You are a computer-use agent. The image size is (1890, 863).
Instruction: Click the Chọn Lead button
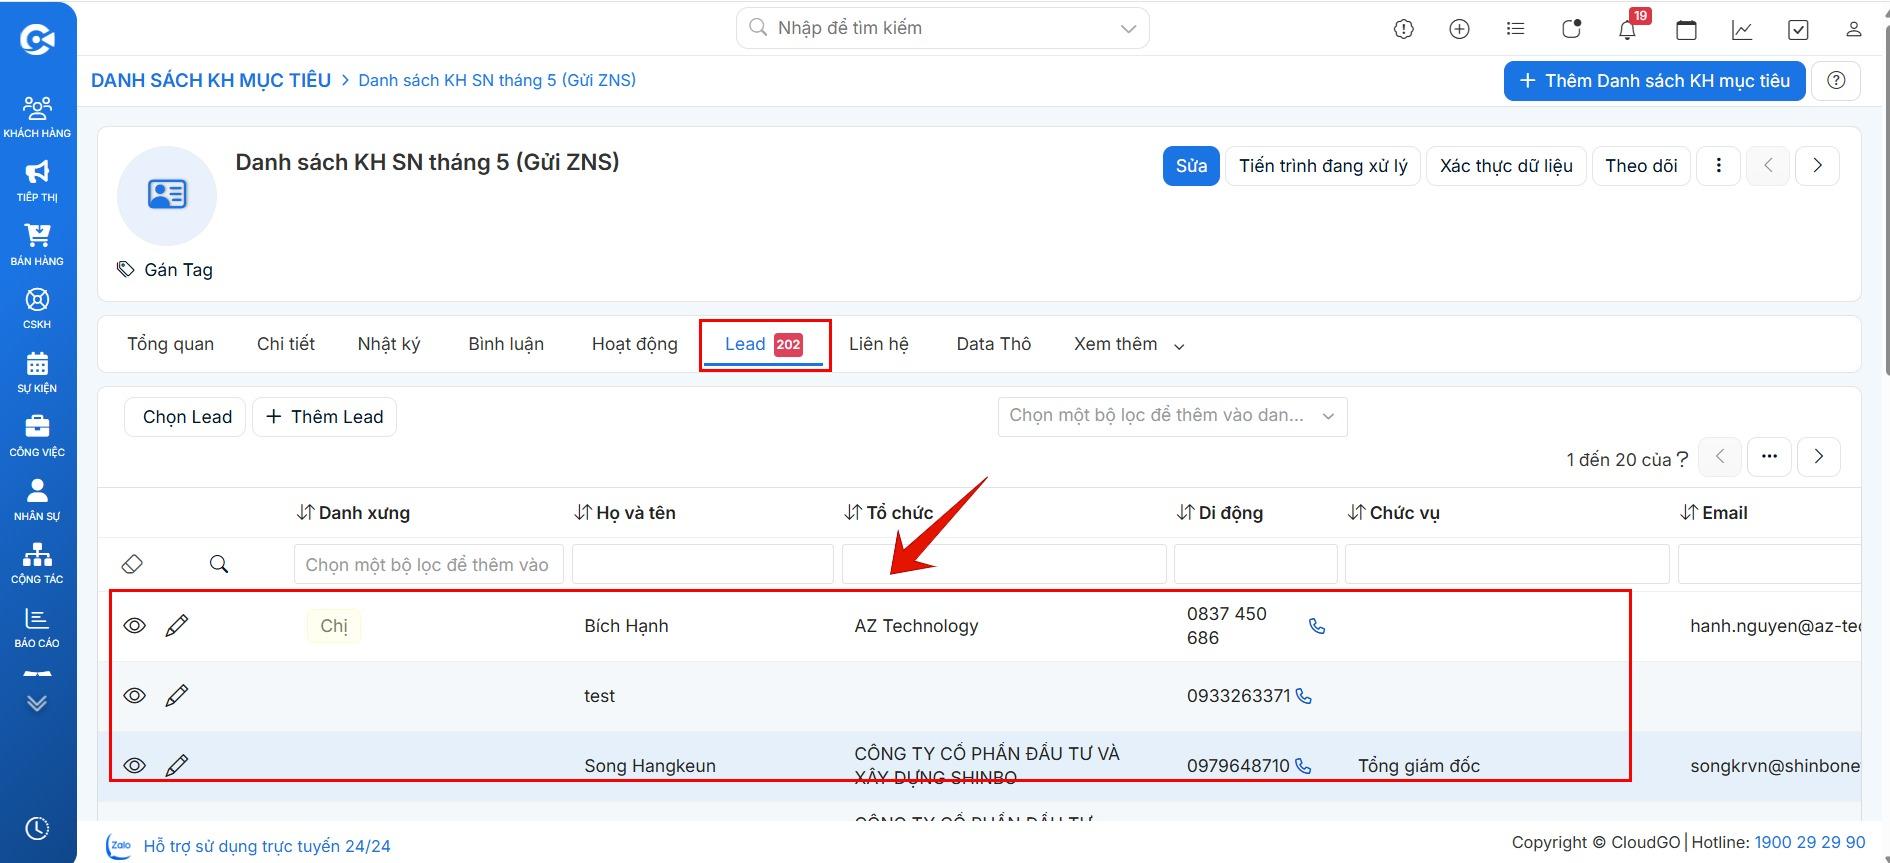185,417
